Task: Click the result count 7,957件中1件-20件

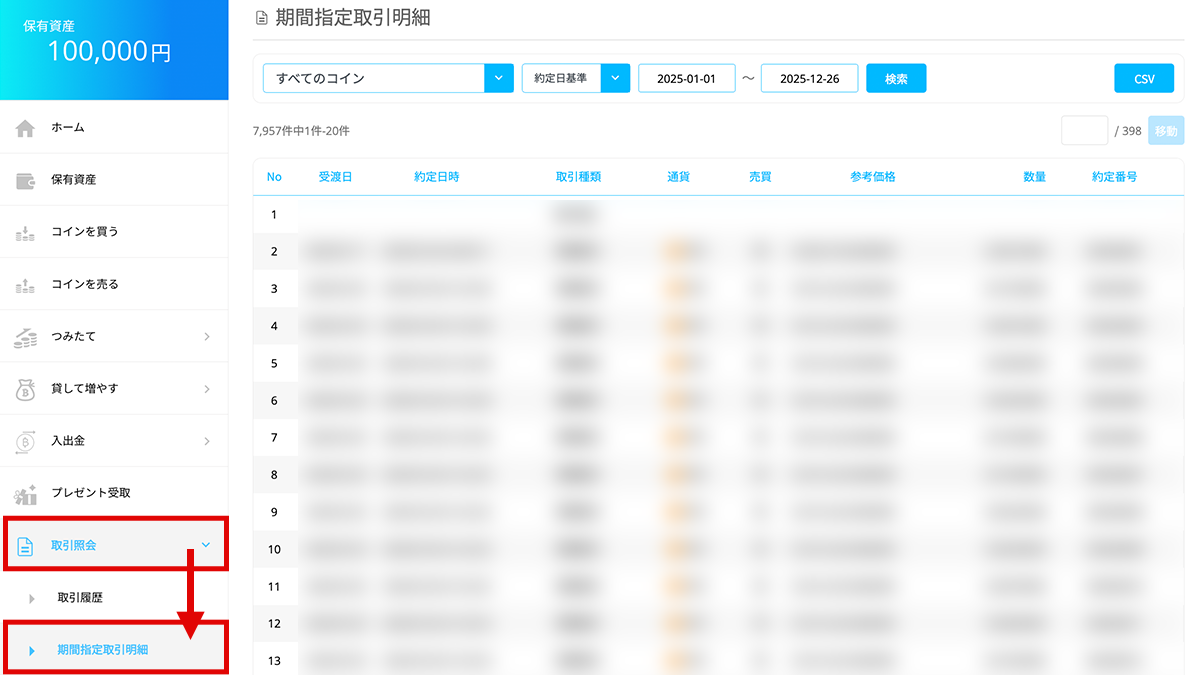Action: (301, 131)
